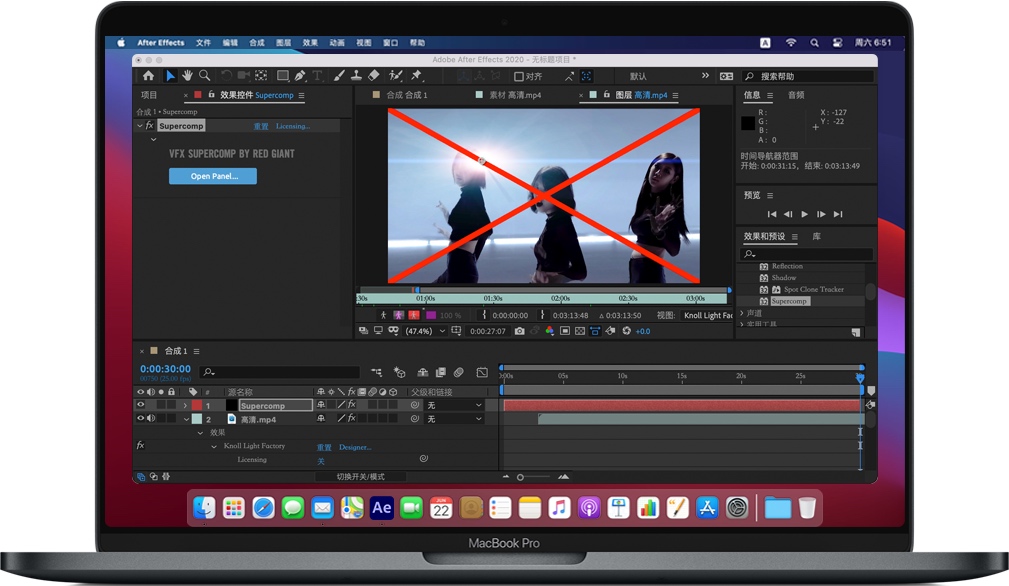Click the current time display 0:00:30:00
Image resolution: width=1009 pixels, height=586 pixels.
tap(164, 368)
